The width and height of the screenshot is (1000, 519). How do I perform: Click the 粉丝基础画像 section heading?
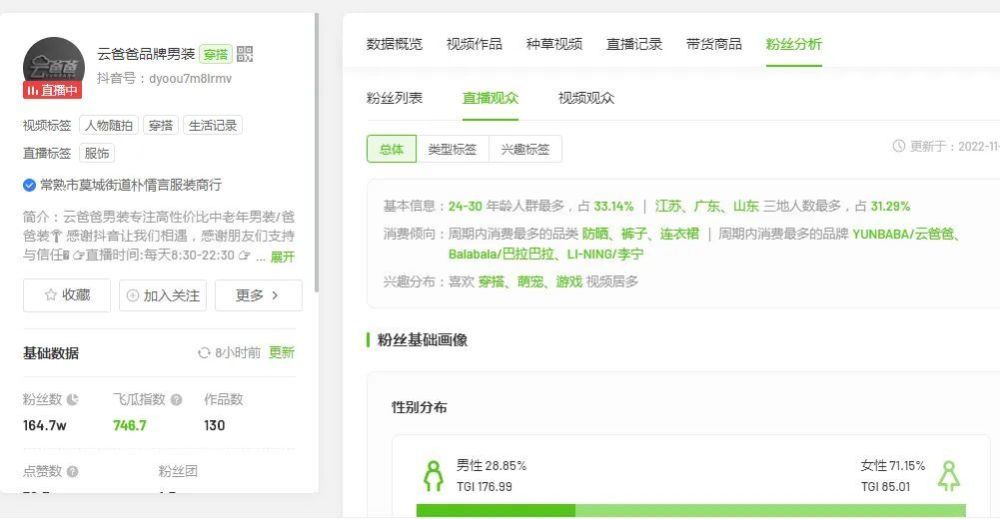point(422,340)
